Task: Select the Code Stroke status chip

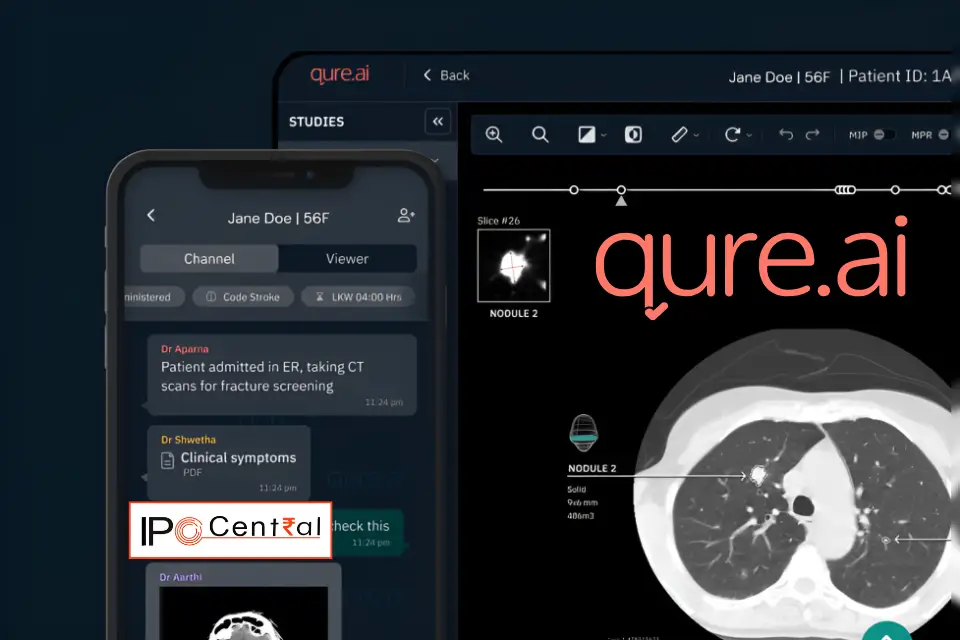Action: pyautogui.click(x=242, y=296)
